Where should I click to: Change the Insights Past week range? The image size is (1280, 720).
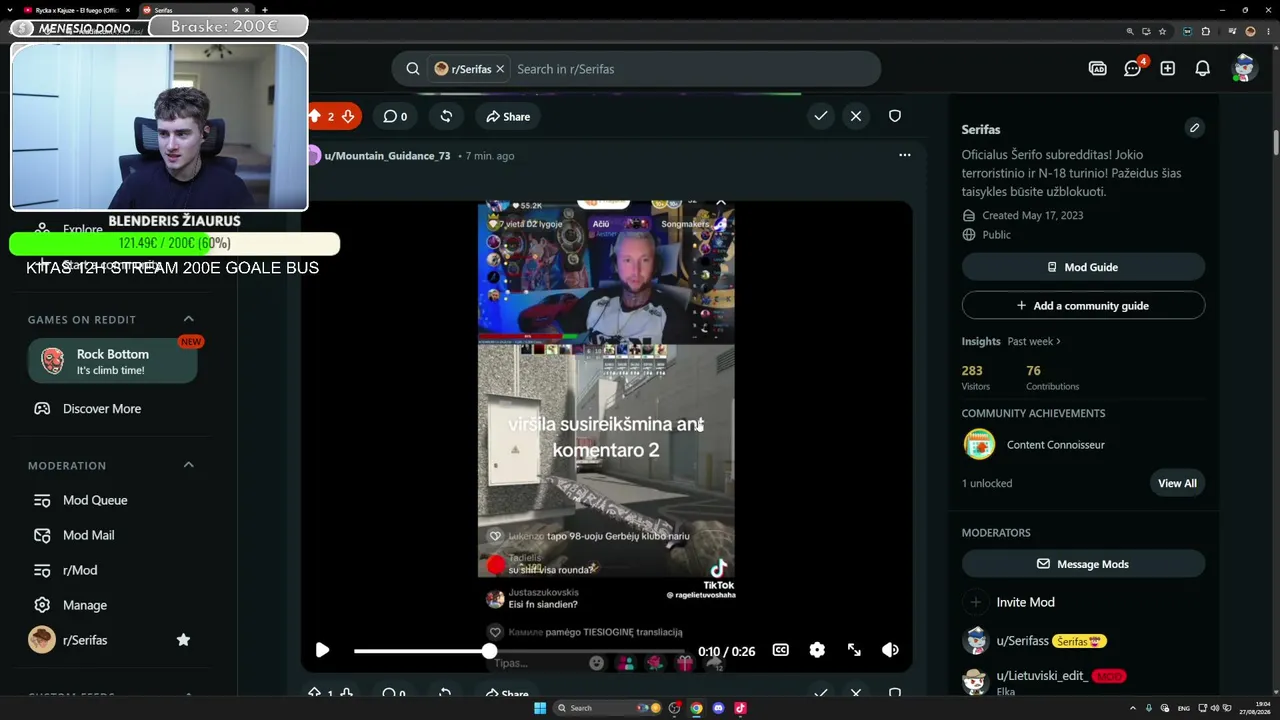coord(1034,341)
